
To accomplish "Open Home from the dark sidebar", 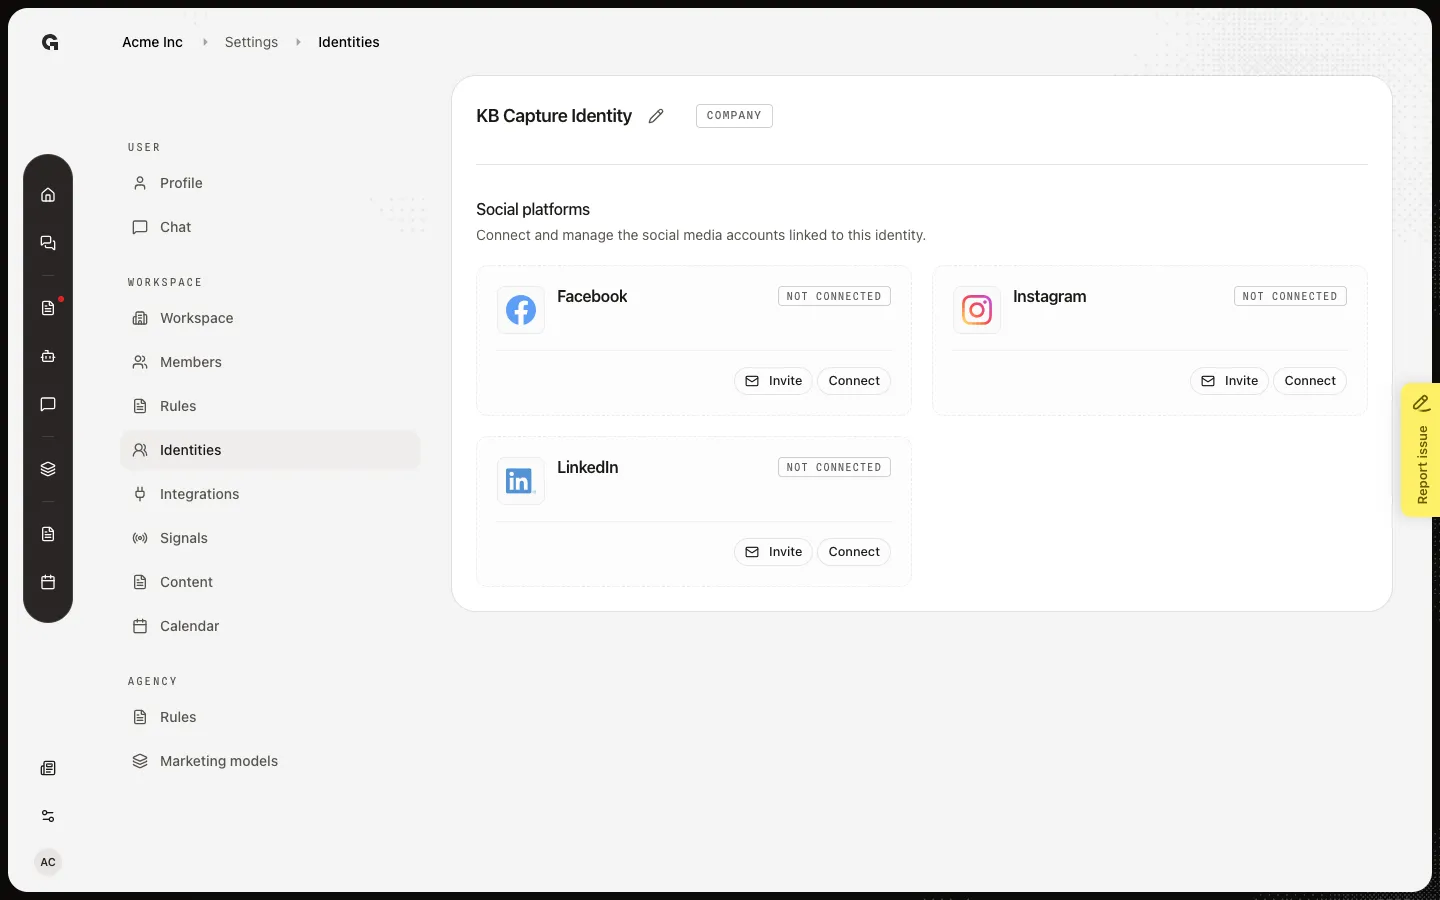I will (x=48, y=195).
